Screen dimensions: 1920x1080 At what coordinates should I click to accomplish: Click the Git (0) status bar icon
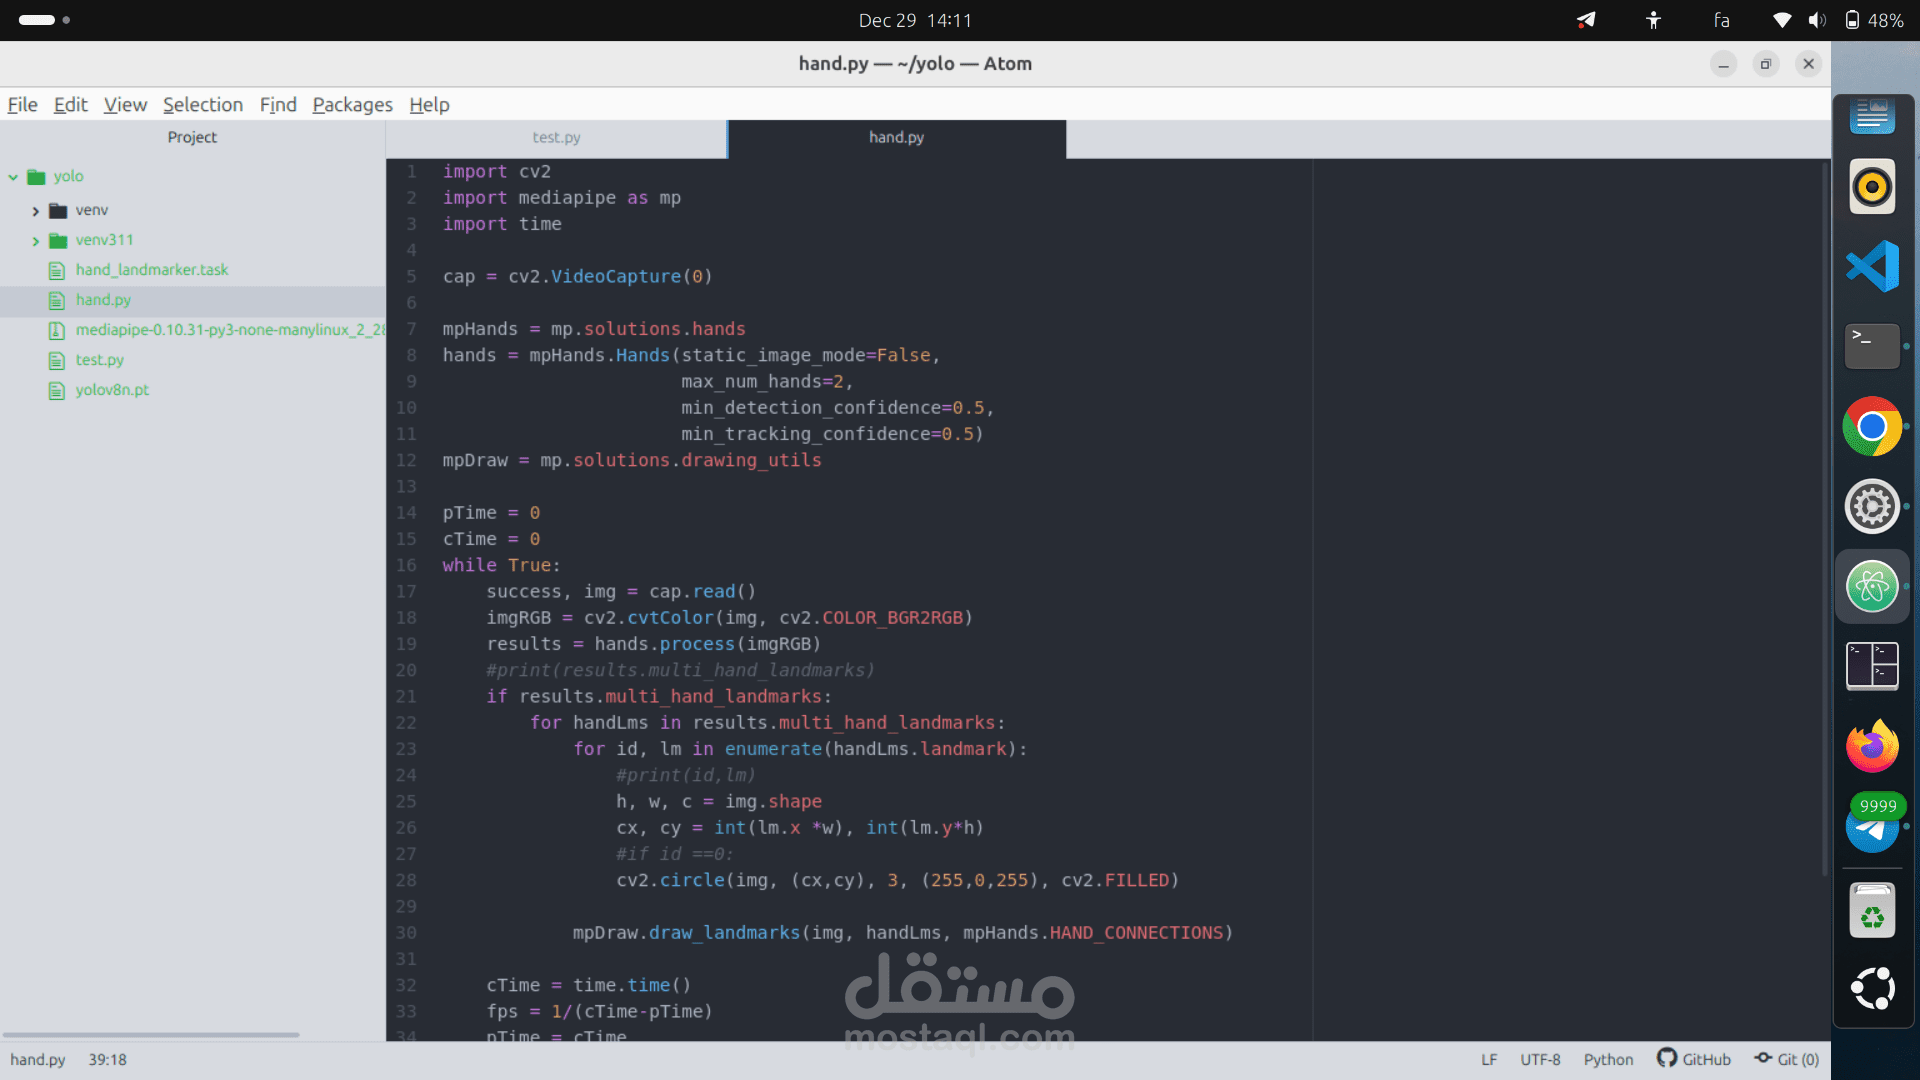(x=1786, y=1059)
